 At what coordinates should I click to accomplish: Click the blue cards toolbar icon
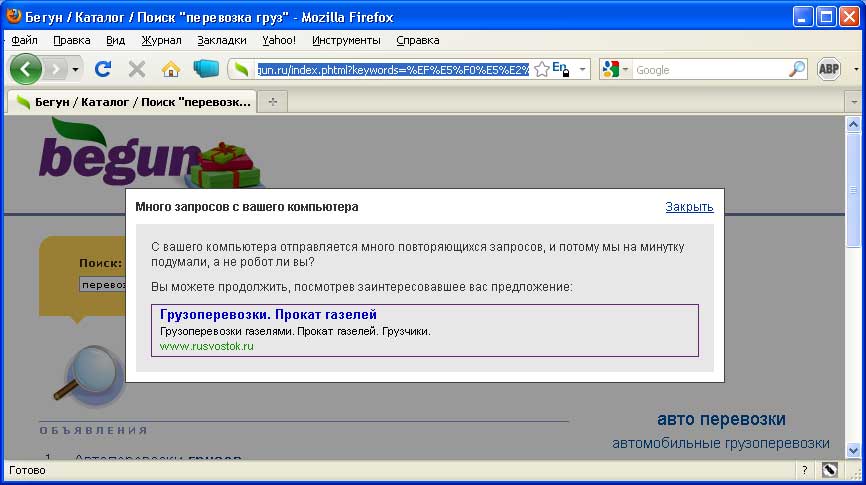[206, 68]
